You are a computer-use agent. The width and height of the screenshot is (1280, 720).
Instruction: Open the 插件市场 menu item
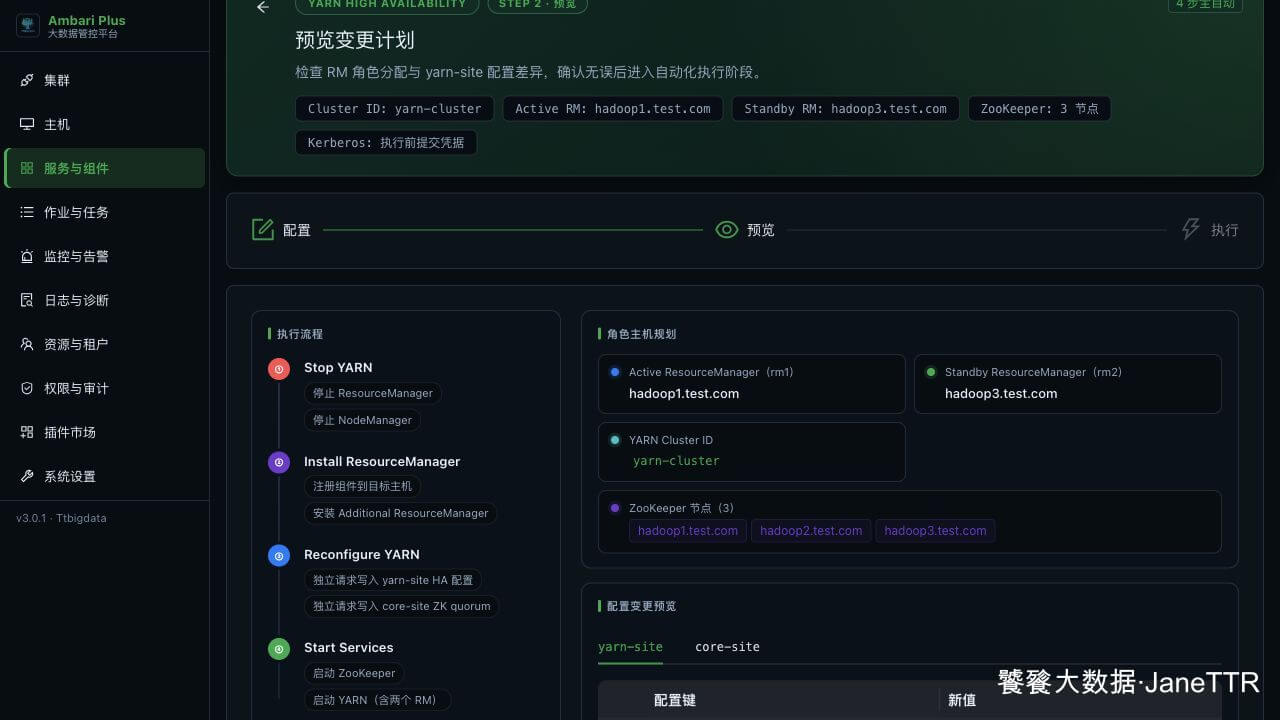[x=105, y=432]
